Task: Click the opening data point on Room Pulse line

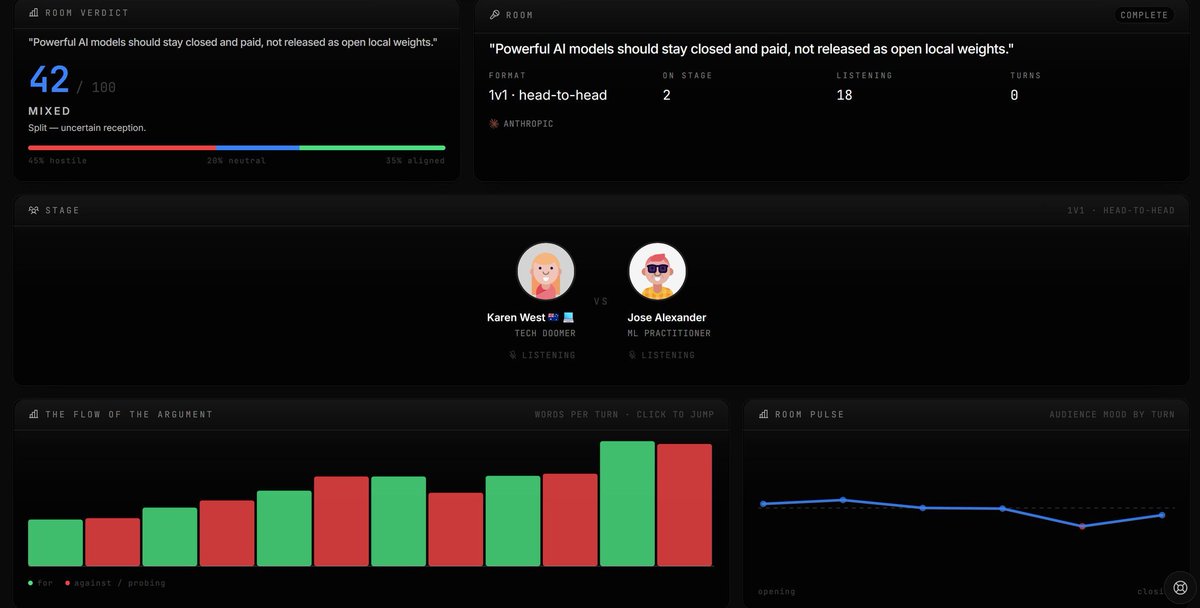Action: pos(763,504)
